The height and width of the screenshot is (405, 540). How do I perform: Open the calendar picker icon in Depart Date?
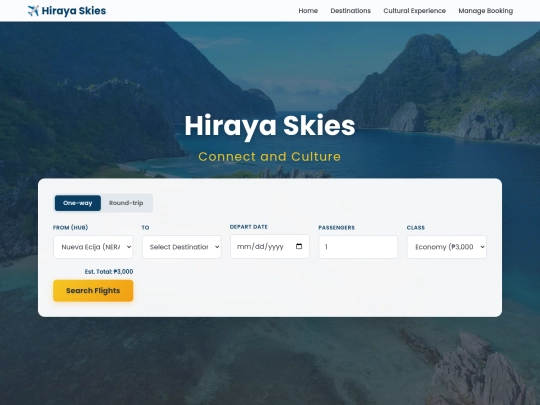pos(299,246)
